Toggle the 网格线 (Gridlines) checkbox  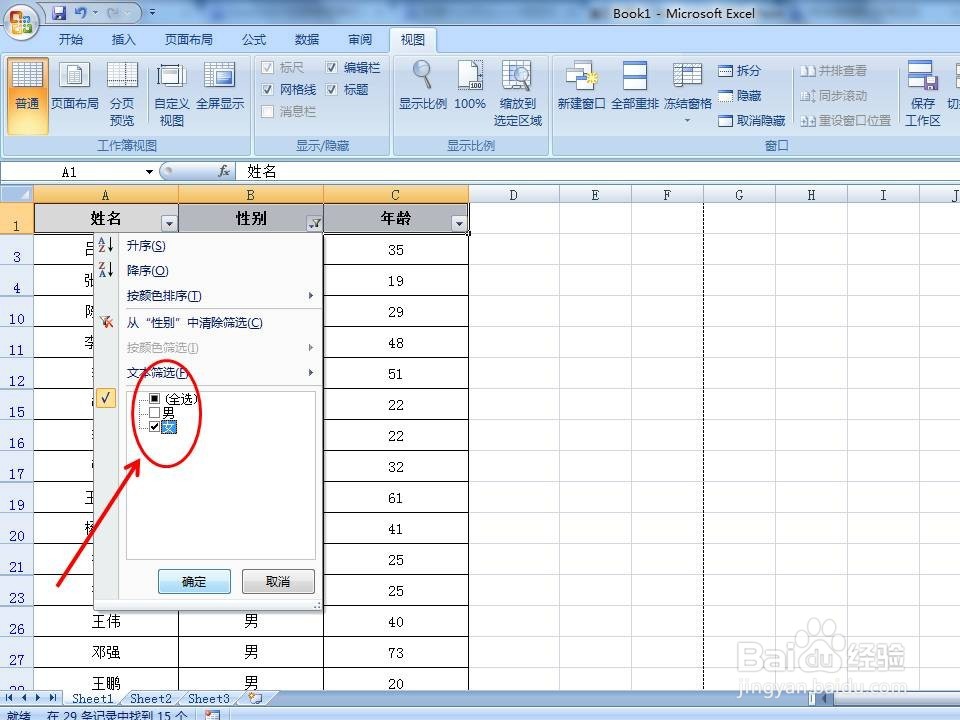tap(268, 89)
